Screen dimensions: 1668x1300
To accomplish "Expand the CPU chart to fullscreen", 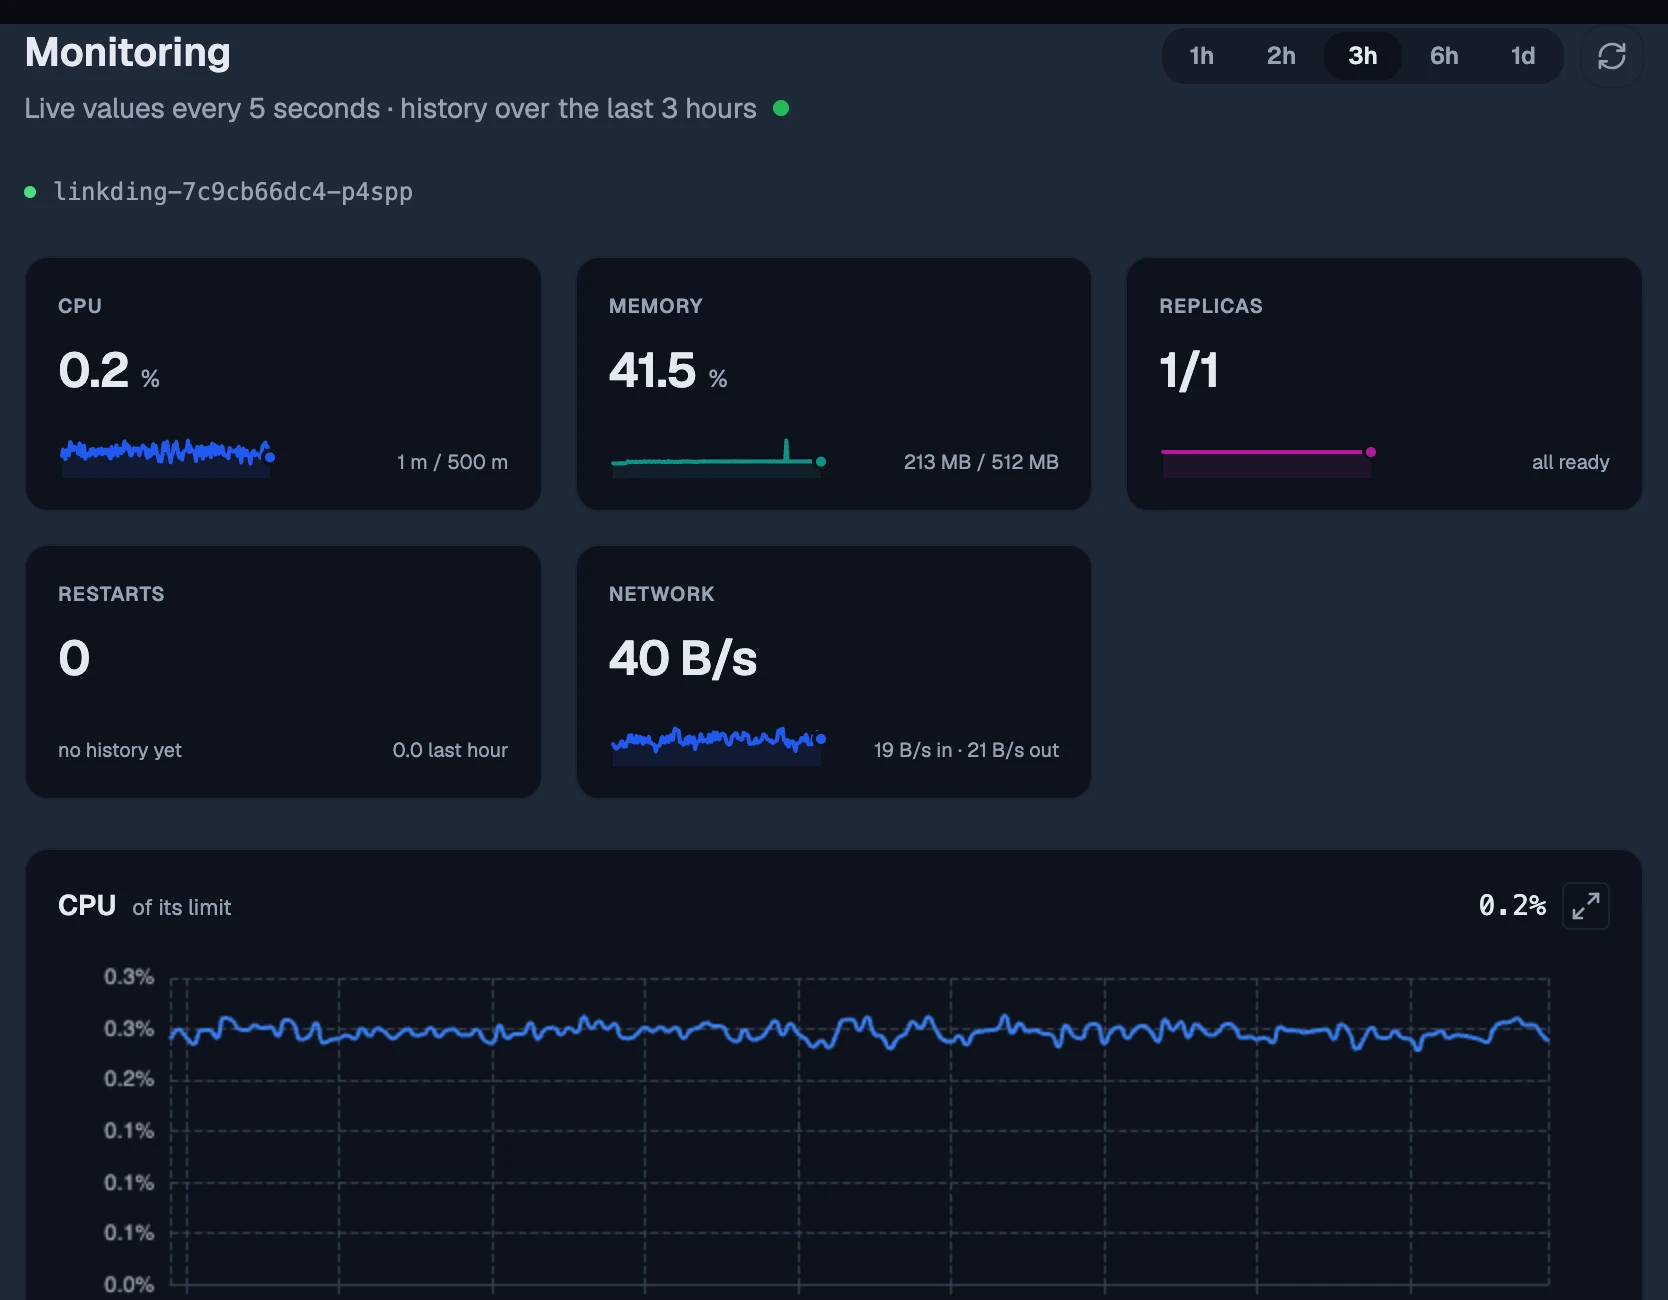I will point(1585,906).
